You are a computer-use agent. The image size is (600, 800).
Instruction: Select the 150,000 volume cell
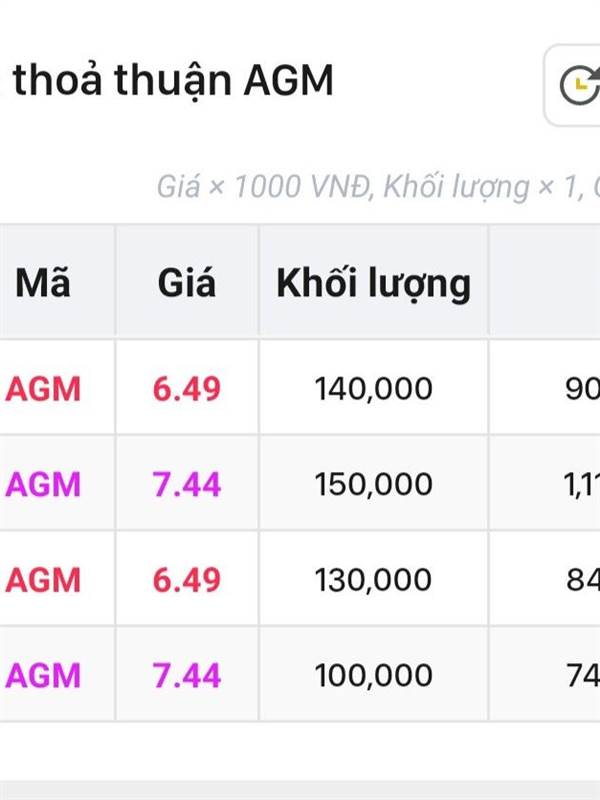click(373, 484)
